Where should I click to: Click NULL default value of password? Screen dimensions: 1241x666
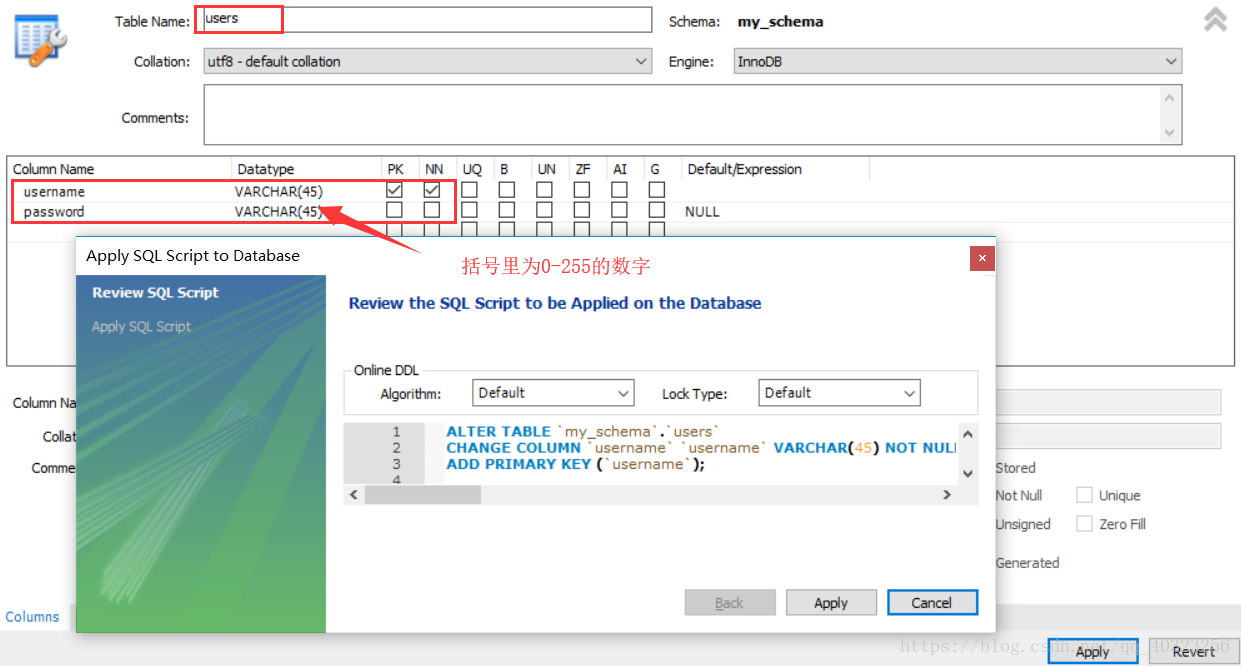[702, 212]
